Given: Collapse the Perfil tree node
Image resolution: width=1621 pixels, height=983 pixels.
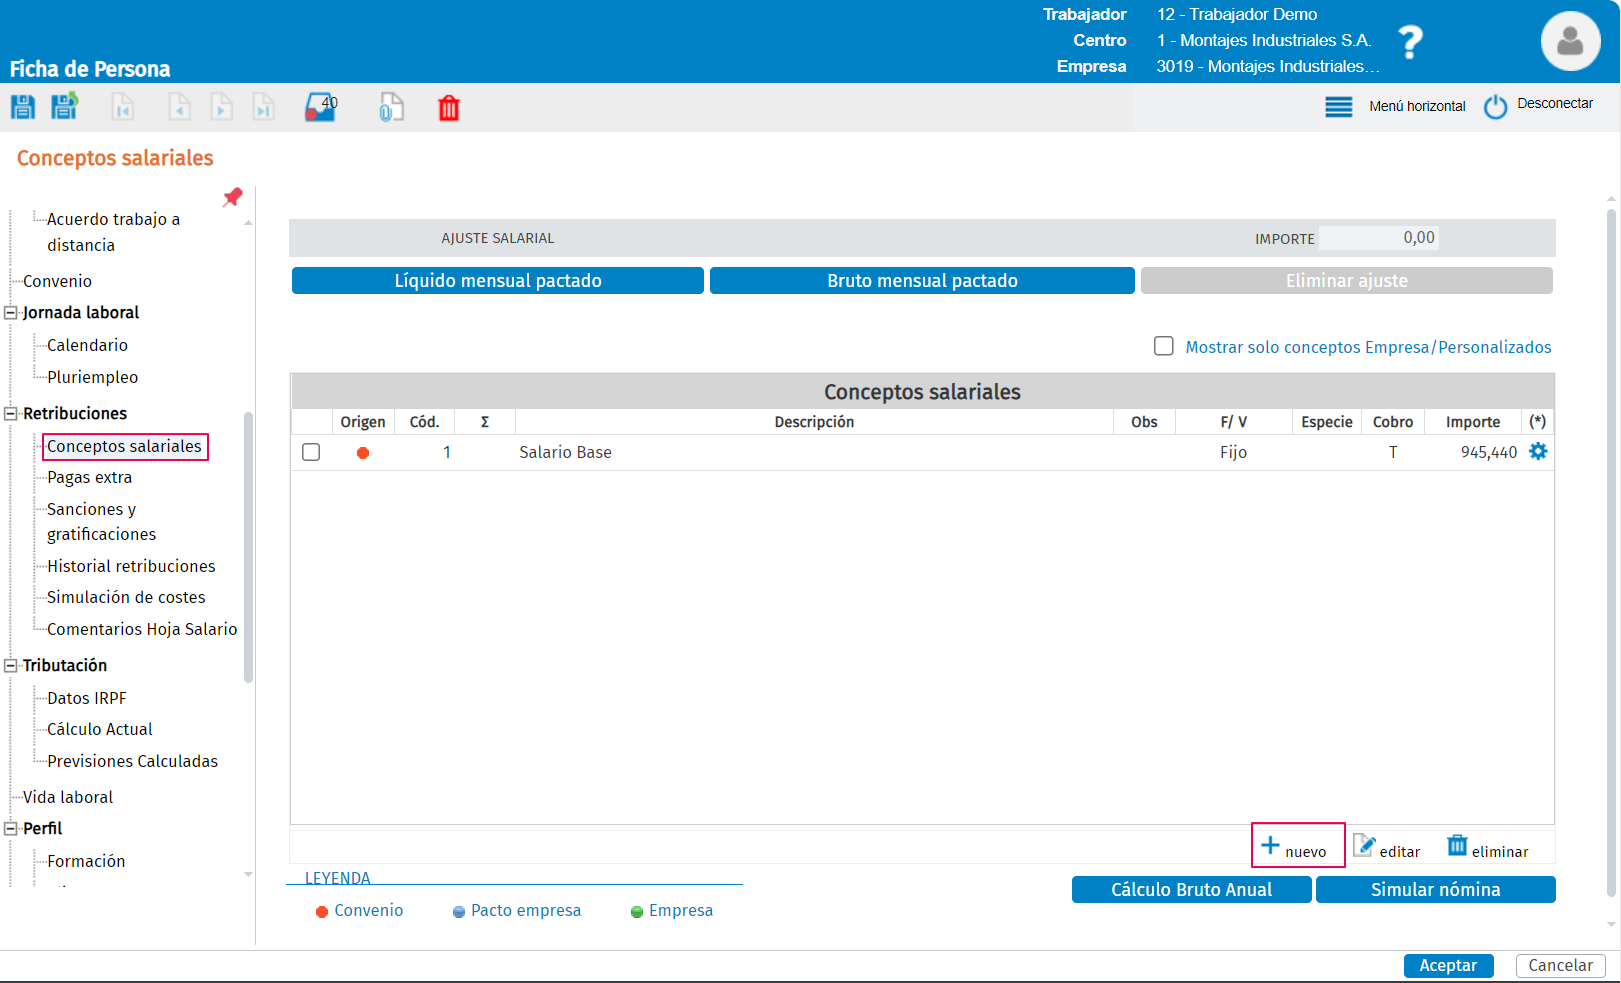Looking at the screenshot, I should pos(11,828).
